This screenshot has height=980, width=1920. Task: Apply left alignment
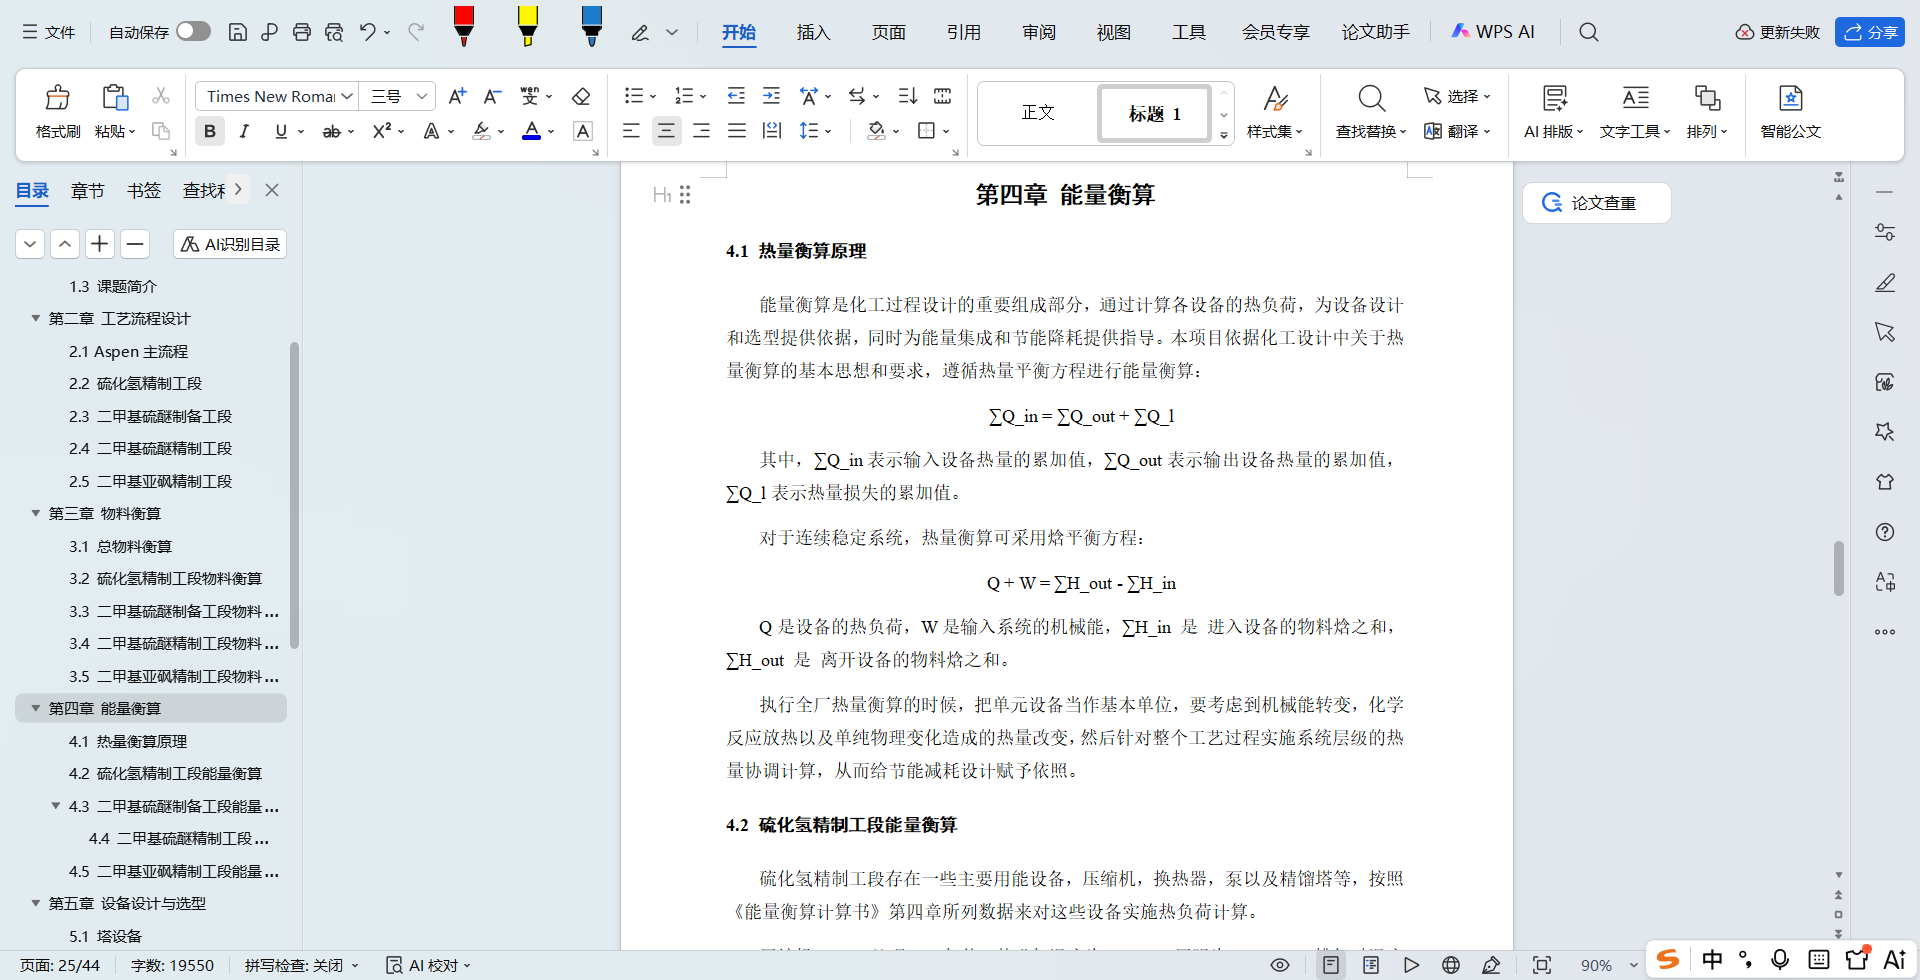pyautogui.click(x=631, y=131)
